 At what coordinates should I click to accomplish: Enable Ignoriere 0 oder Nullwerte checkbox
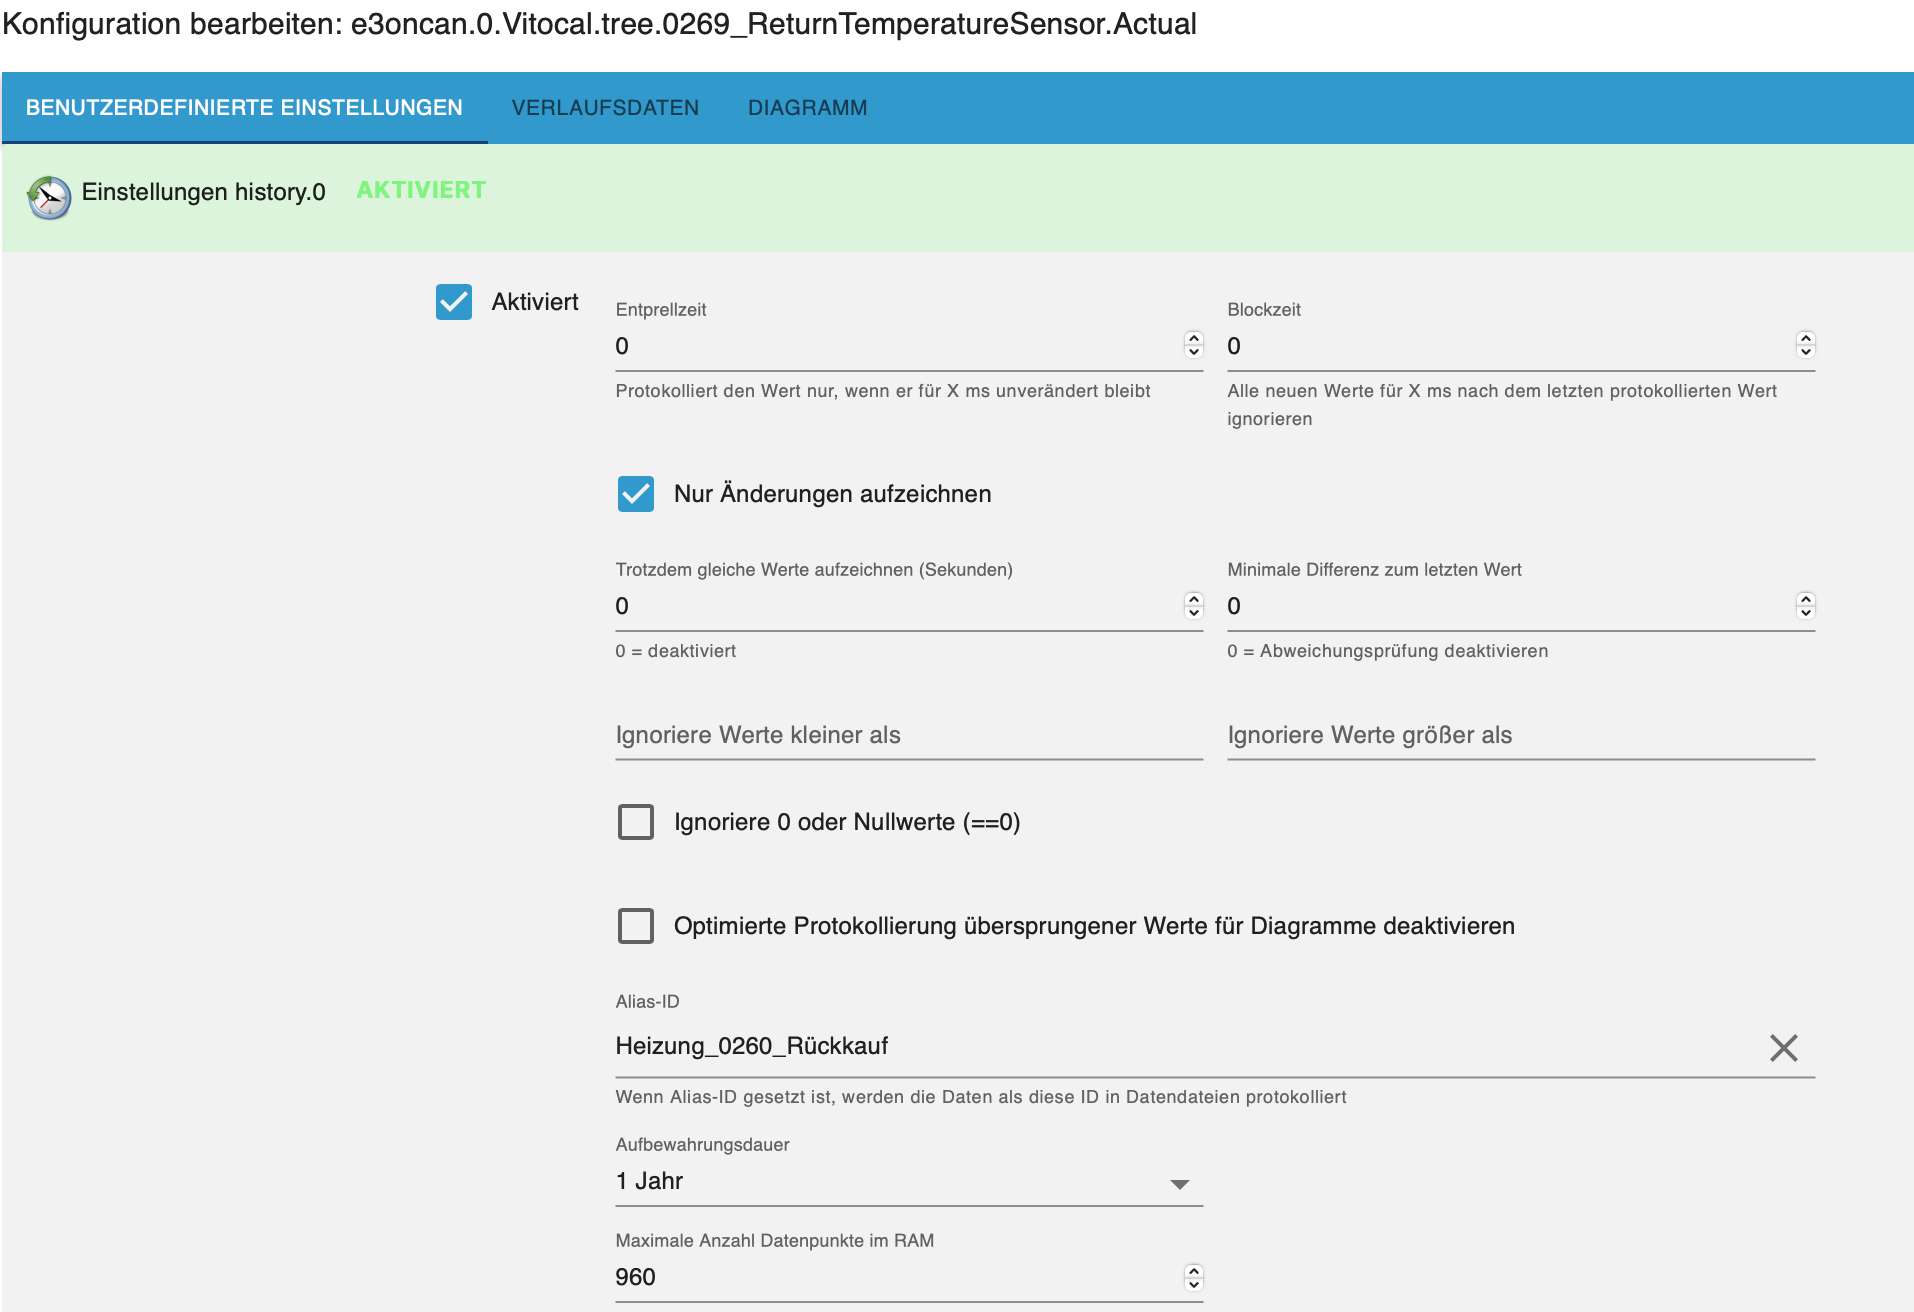[636, 822]
